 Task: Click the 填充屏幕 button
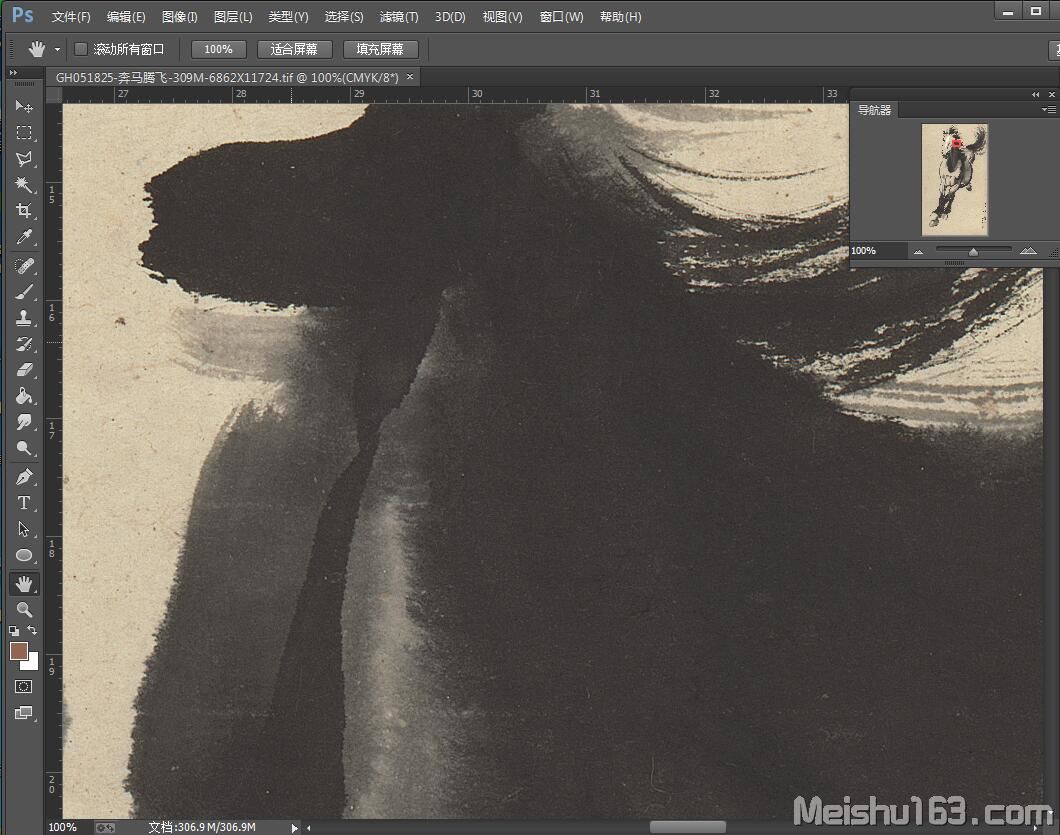(381, 49)
